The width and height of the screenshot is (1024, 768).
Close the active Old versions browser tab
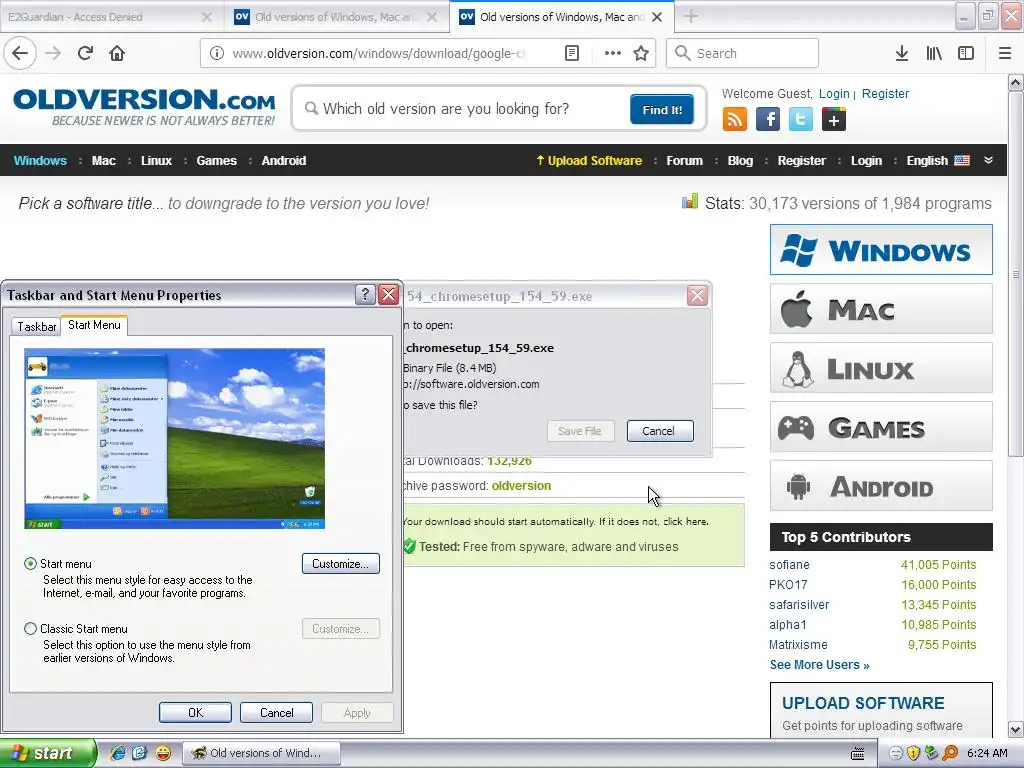[x=657, y=17]
